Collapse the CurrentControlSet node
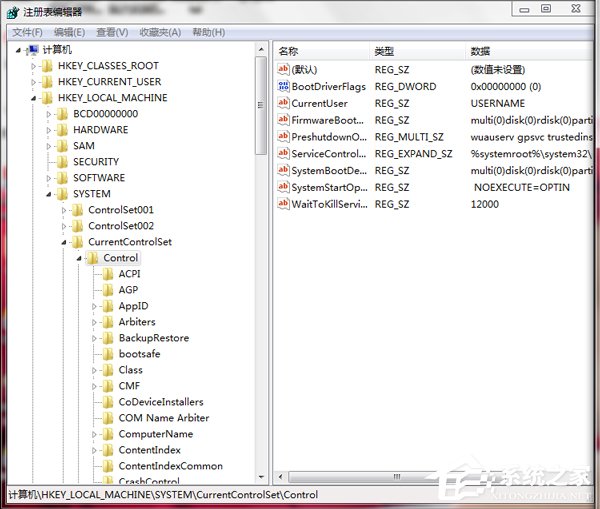The image size is (600, 509). (x=64, y=242)
